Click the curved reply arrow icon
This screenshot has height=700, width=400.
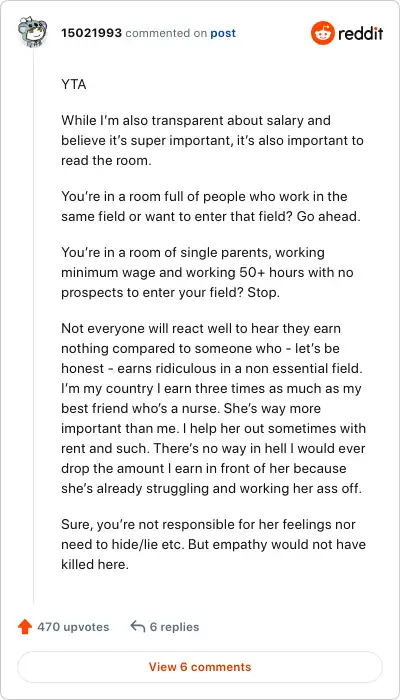[138, 627]
